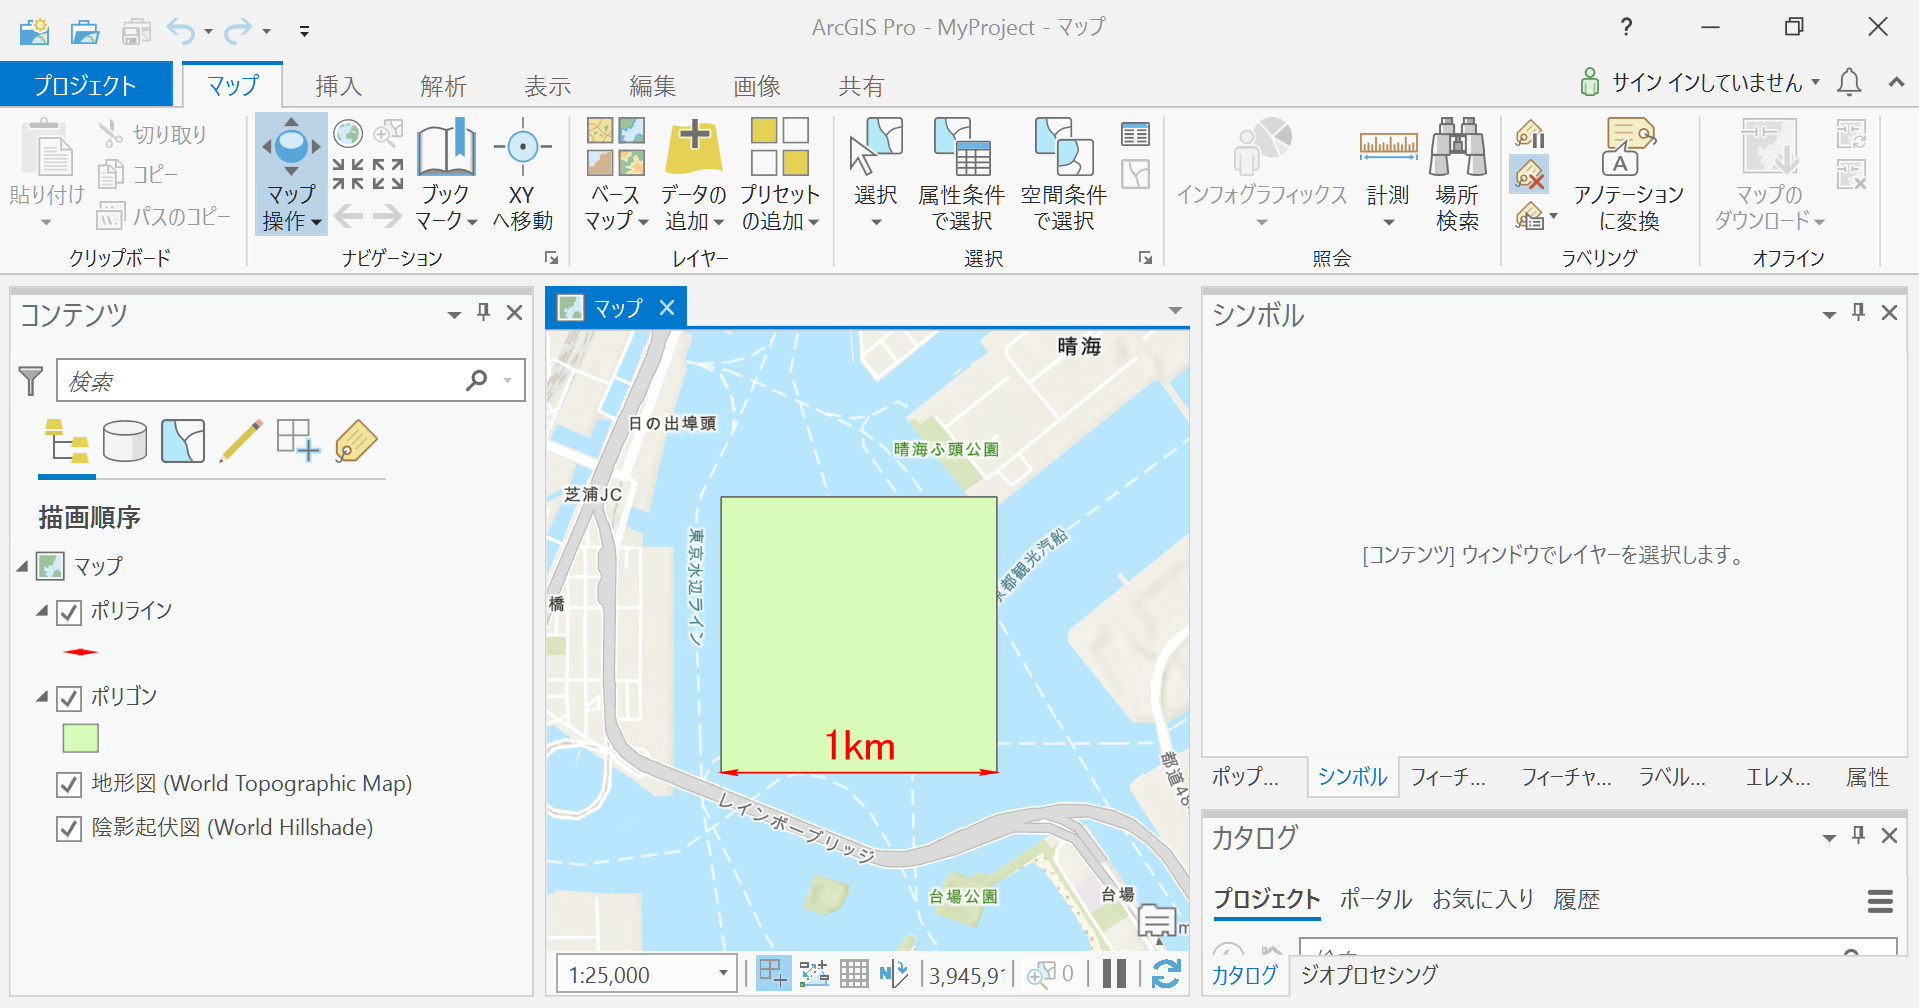Switch to the 共有 ribbon tab
This screenshot has width=1919, height=1008.
click(x=861, y=86)
